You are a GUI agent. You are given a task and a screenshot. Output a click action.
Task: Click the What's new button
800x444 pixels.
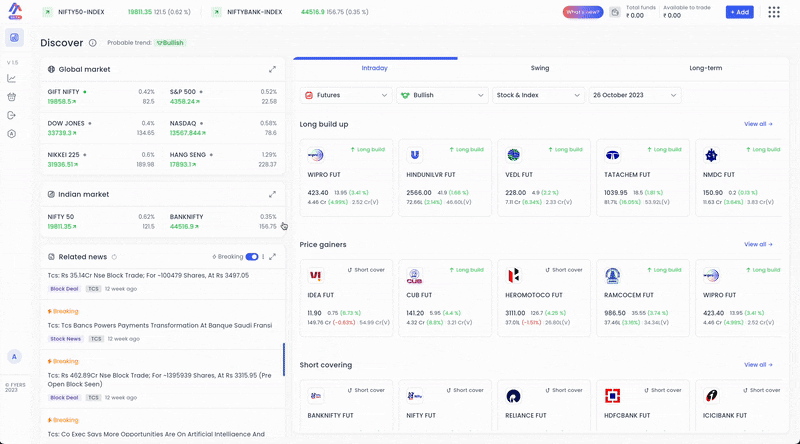(583, 12)
